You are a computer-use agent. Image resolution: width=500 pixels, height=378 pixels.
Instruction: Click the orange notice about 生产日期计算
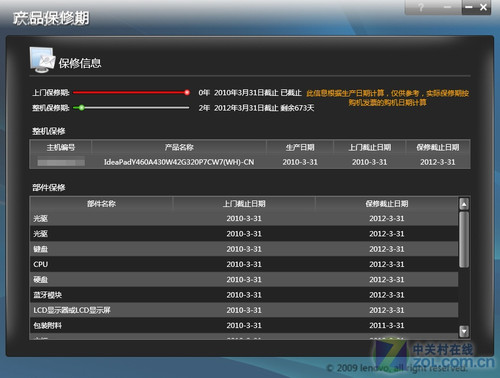388,98
